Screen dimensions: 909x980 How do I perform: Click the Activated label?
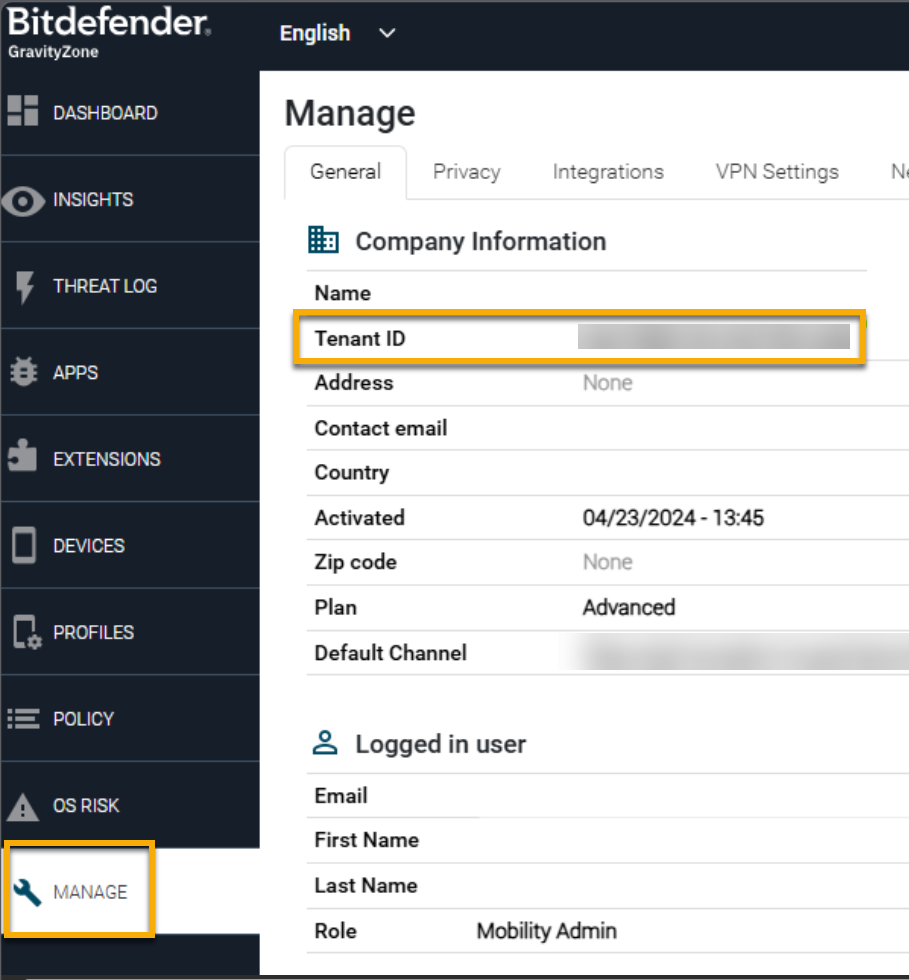359,518
